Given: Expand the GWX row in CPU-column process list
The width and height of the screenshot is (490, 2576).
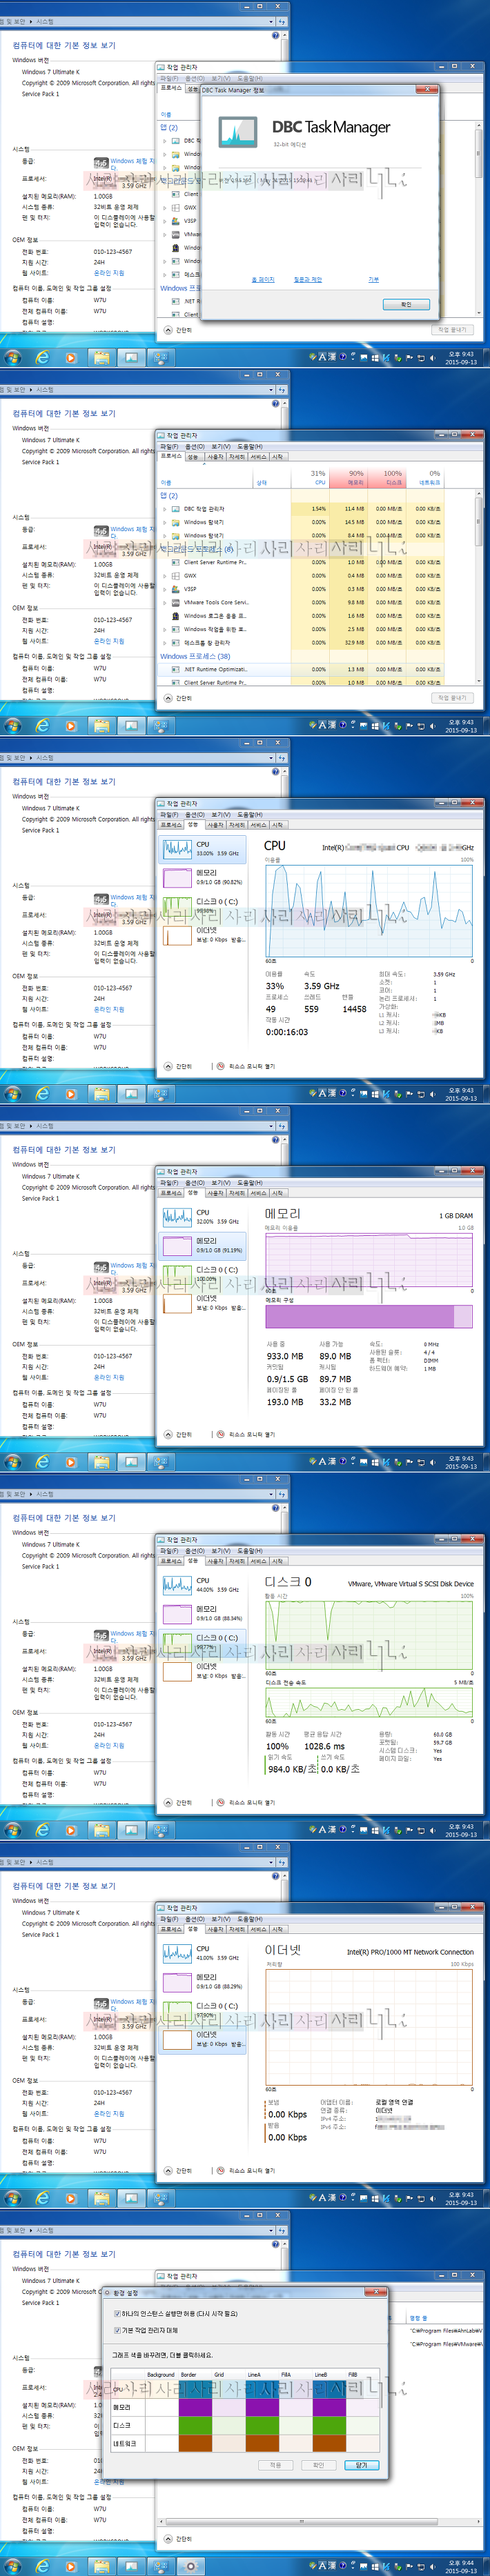Looking at the screenshot, I should (165, 575).
